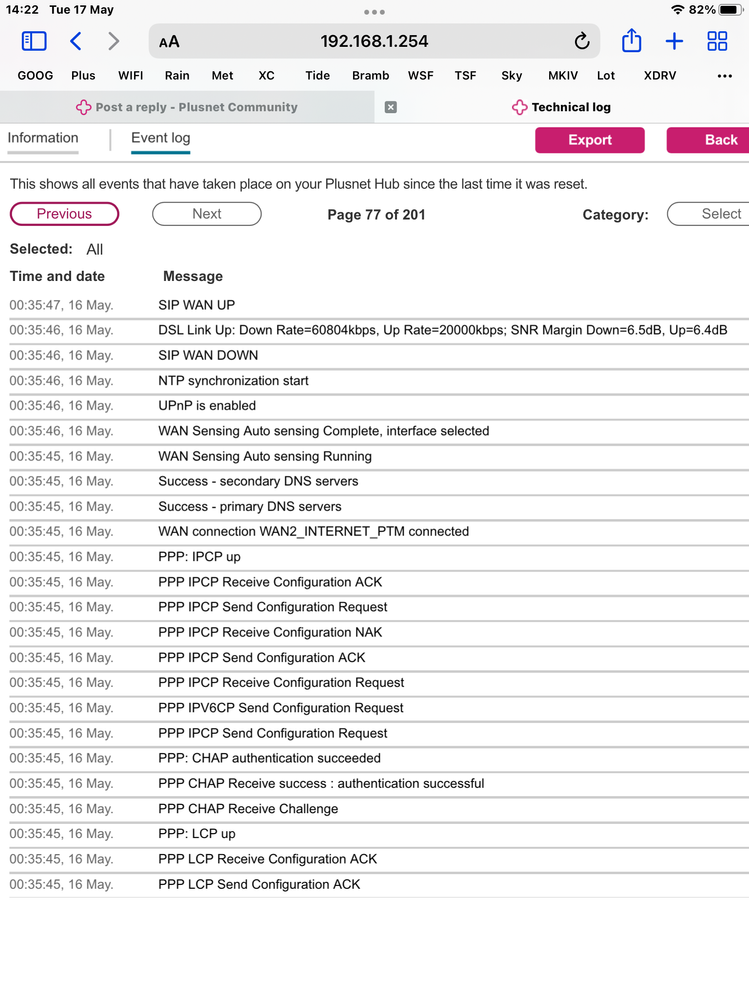Viewport: 749px width, 999px height.
Task: Click the pink Back button
Action: pos(708,140)
